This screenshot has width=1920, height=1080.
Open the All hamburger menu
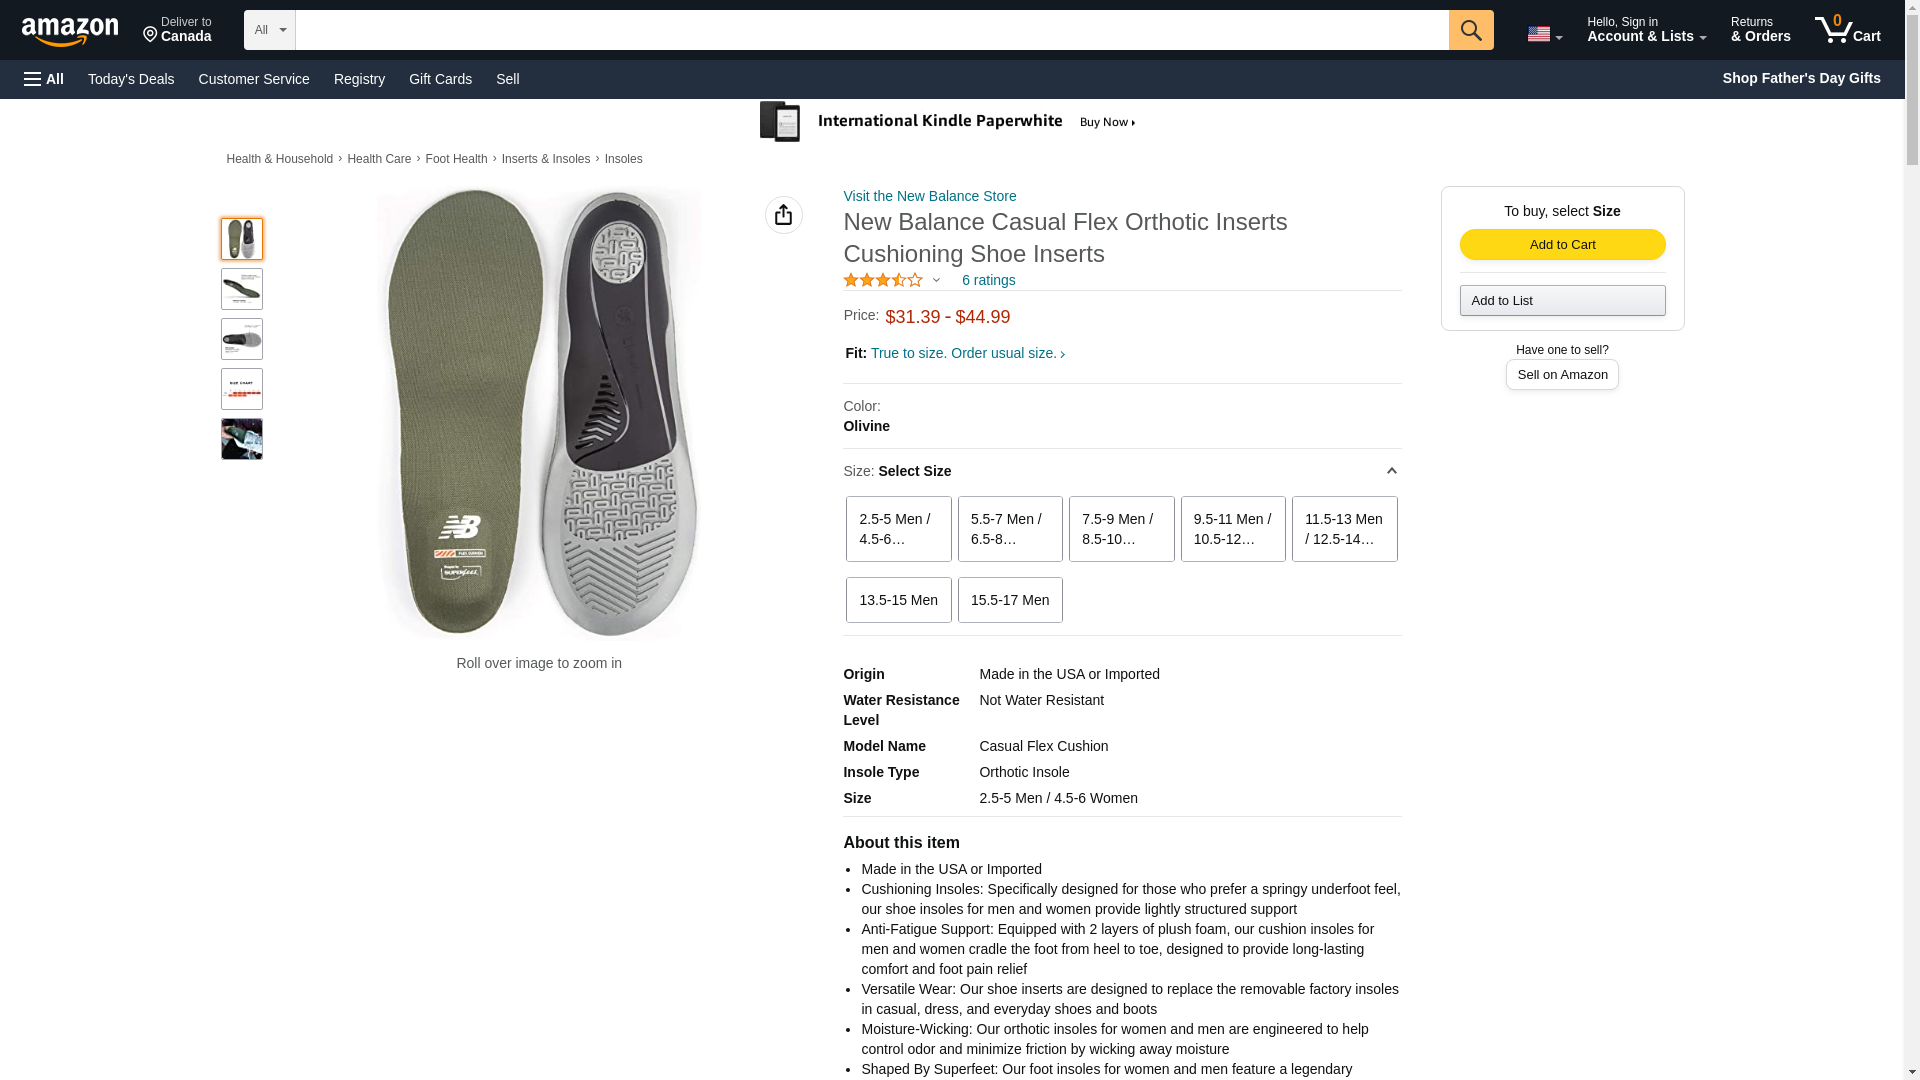click(x=44, y=79)
